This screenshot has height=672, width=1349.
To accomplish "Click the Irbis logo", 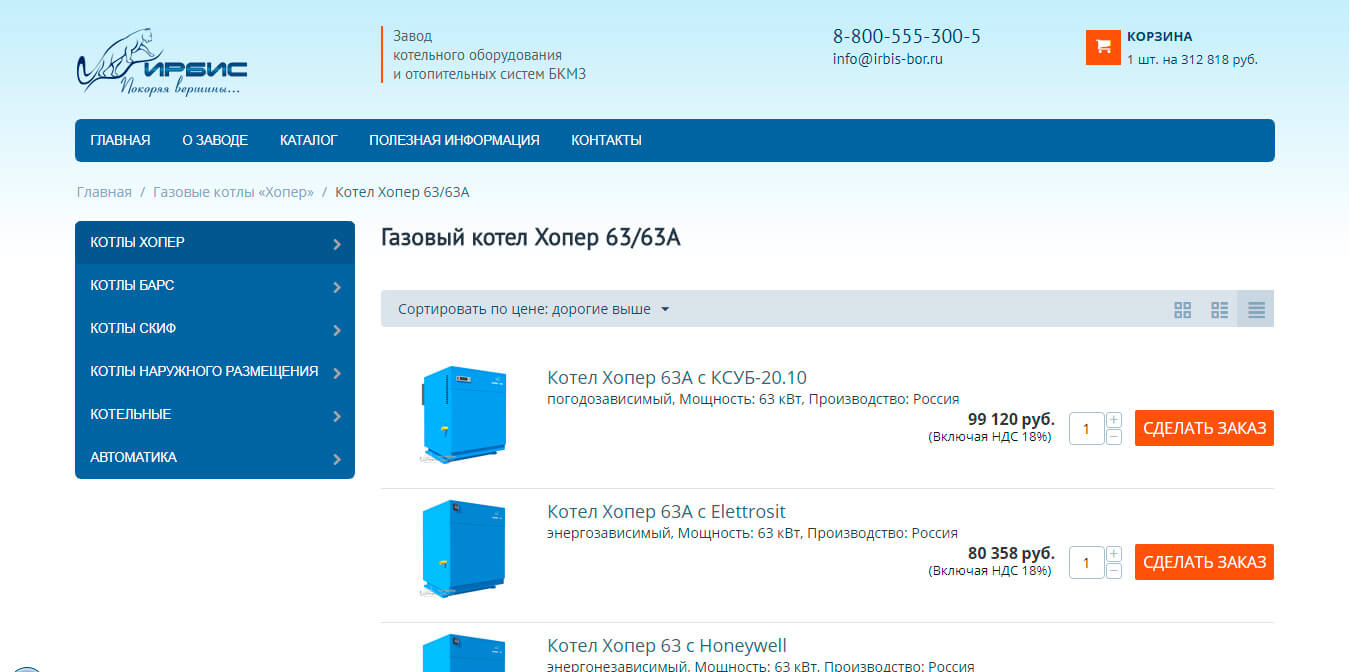I will point(161,63).
